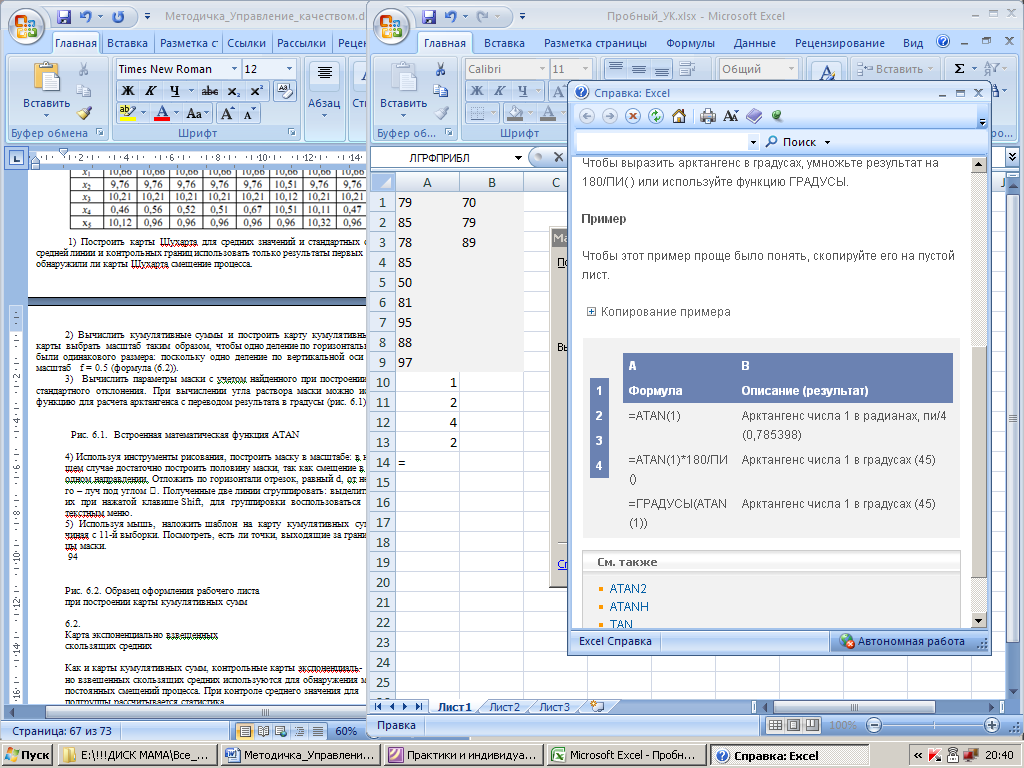
Task: Go to Excel help home page
Action: (679, 116)
